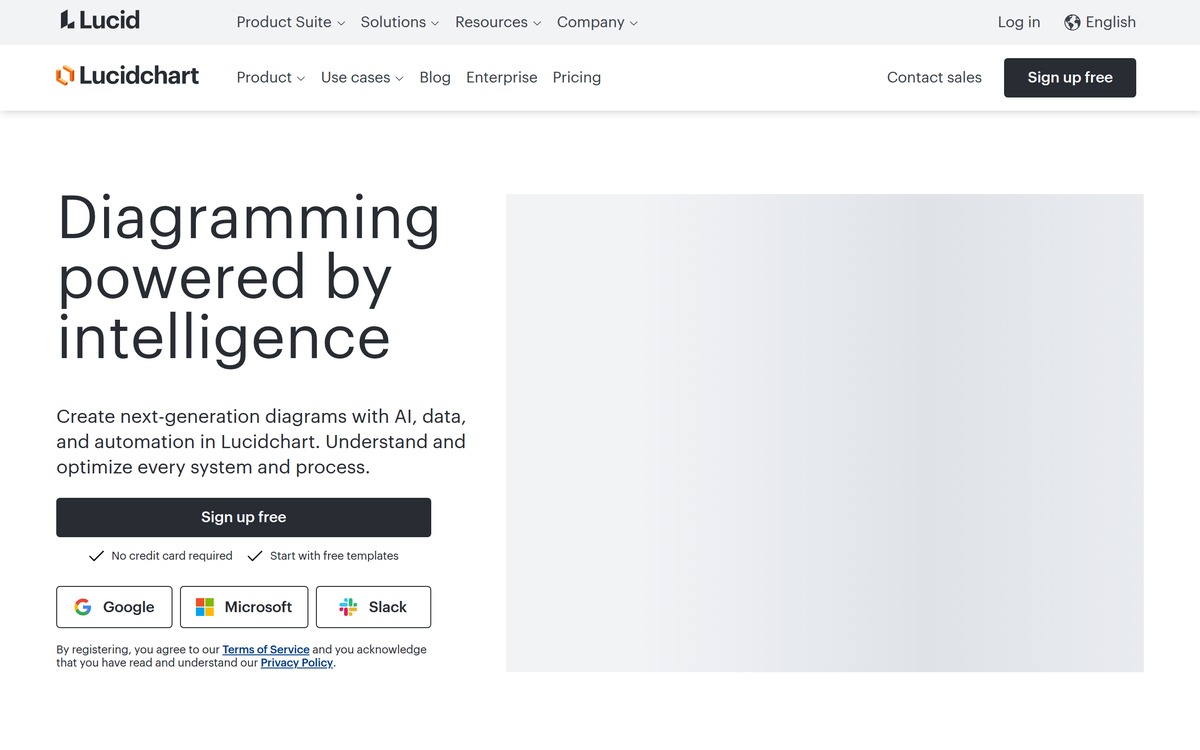Click the 'Diagramming powered by intelligence' heading
Screen dimensions: 1200x750
(x=248, y=277)
